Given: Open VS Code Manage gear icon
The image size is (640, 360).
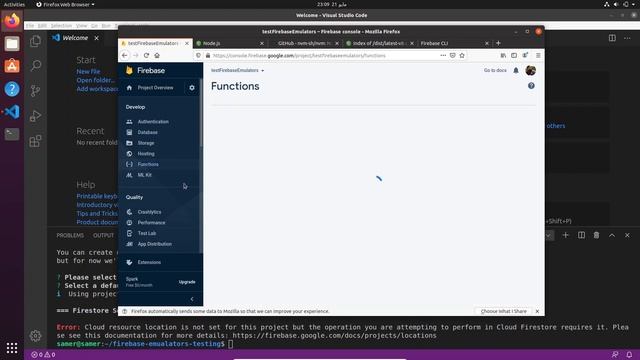Looking at the screenshot, I should pos(36,336).
